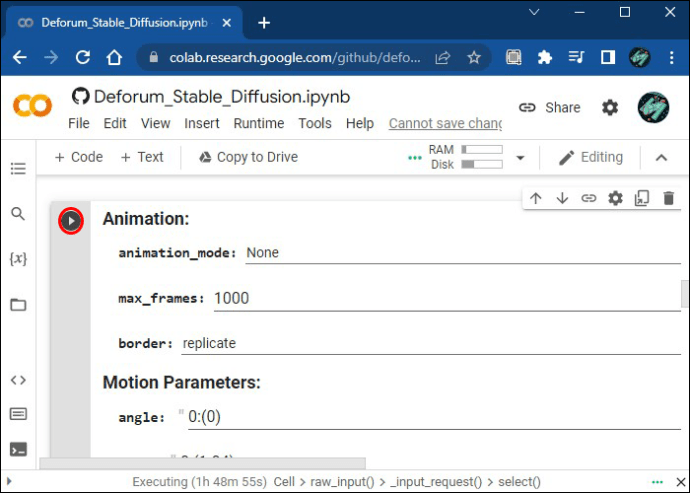Open the table of contents sidebar

18,168
